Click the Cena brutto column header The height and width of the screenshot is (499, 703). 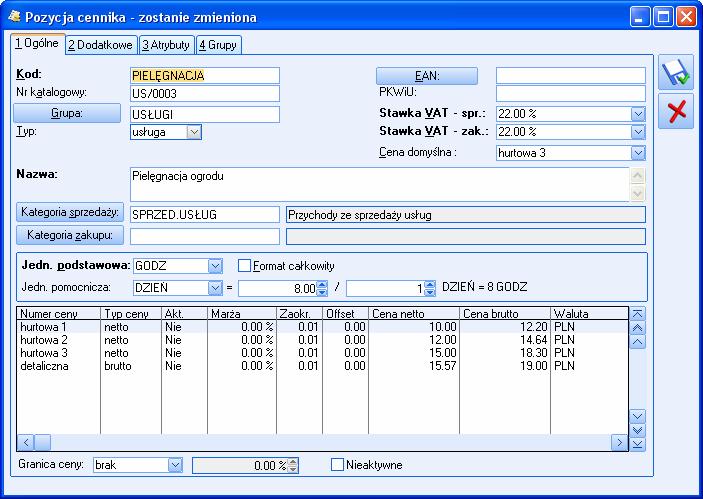505,313
